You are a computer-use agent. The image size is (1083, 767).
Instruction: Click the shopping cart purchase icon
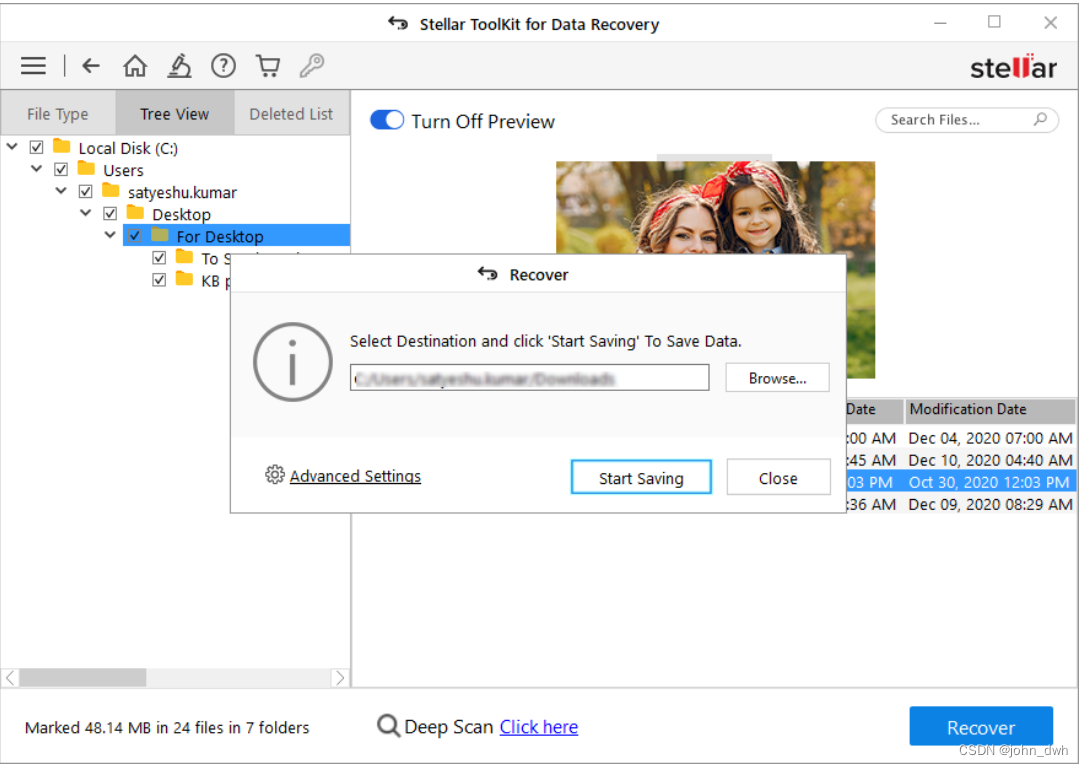point(267,65)
